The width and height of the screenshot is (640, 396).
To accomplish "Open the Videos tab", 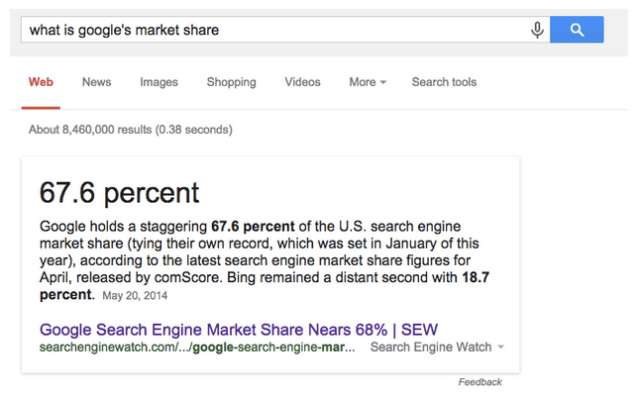I will click(x=302, y=82).
